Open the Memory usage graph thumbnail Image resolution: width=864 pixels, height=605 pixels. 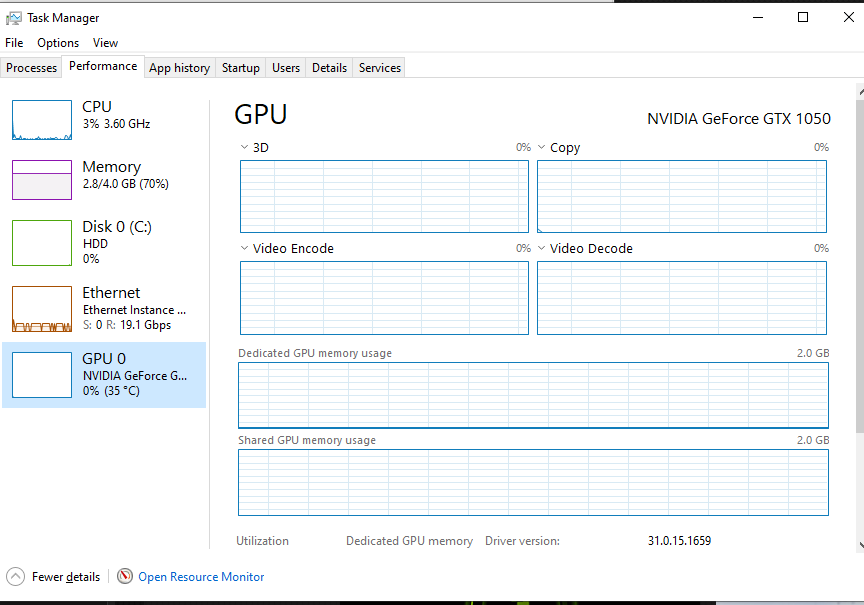[x=42, y=180]
